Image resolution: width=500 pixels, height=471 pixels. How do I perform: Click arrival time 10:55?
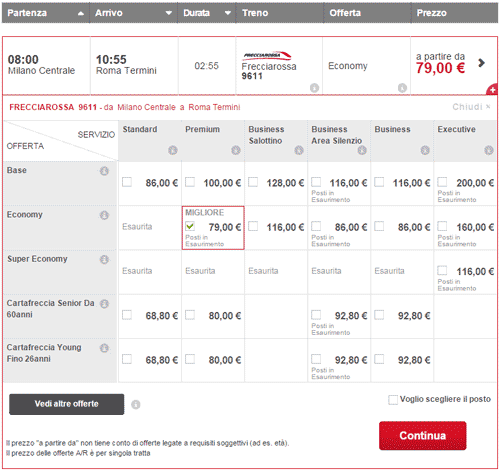coord(111,59)
